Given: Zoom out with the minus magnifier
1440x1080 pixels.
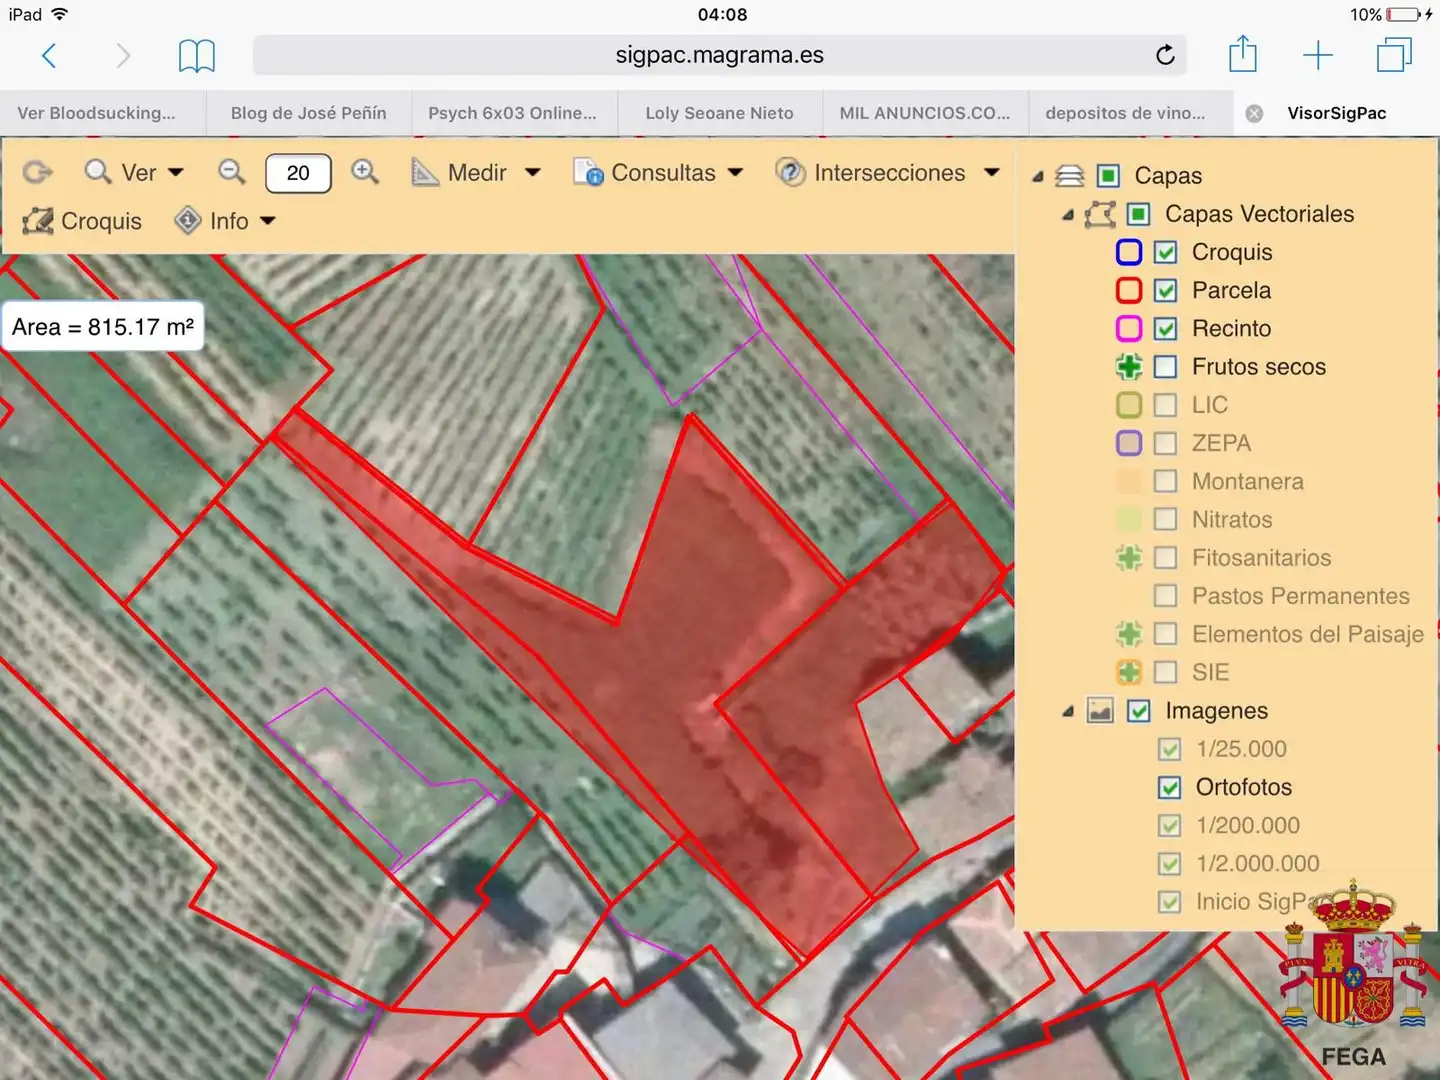Looking at the screenshot, I should point(232,172).
